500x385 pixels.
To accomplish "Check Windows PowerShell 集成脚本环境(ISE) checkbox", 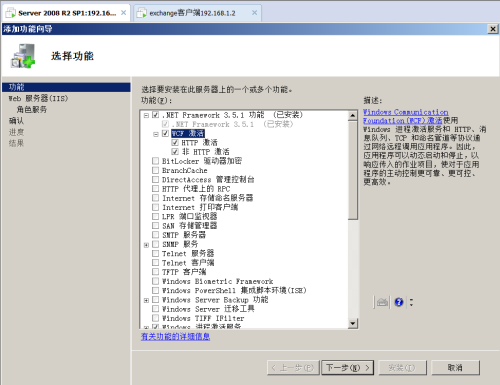I will tap(155, 291).
